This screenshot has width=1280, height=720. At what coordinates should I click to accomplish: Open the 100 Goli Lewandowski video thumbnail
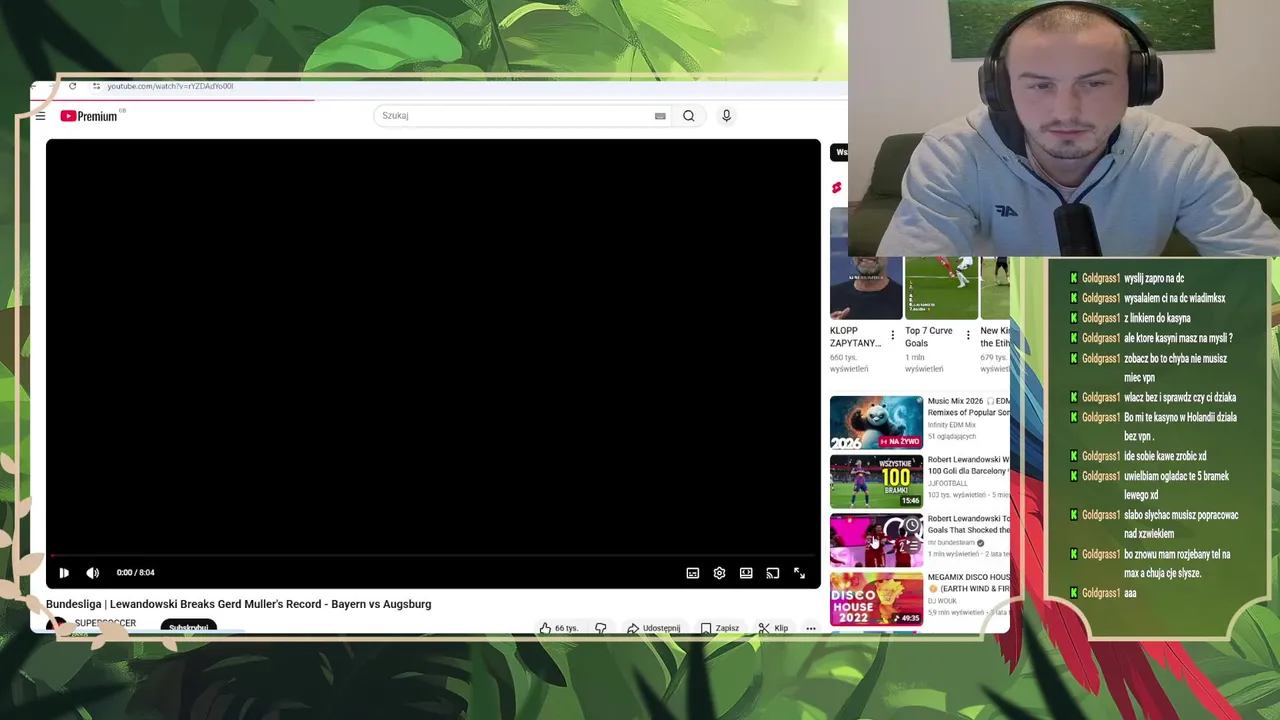(876, 481)
